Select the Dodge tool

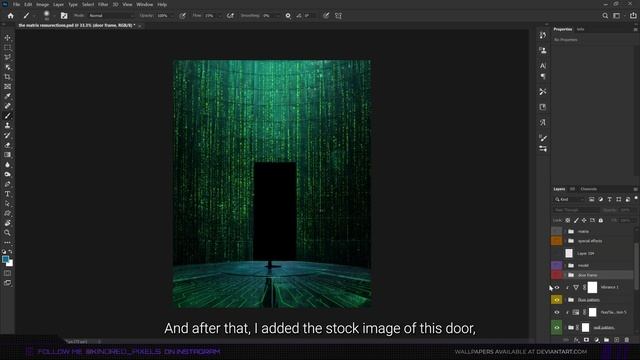tap(7, 174)
